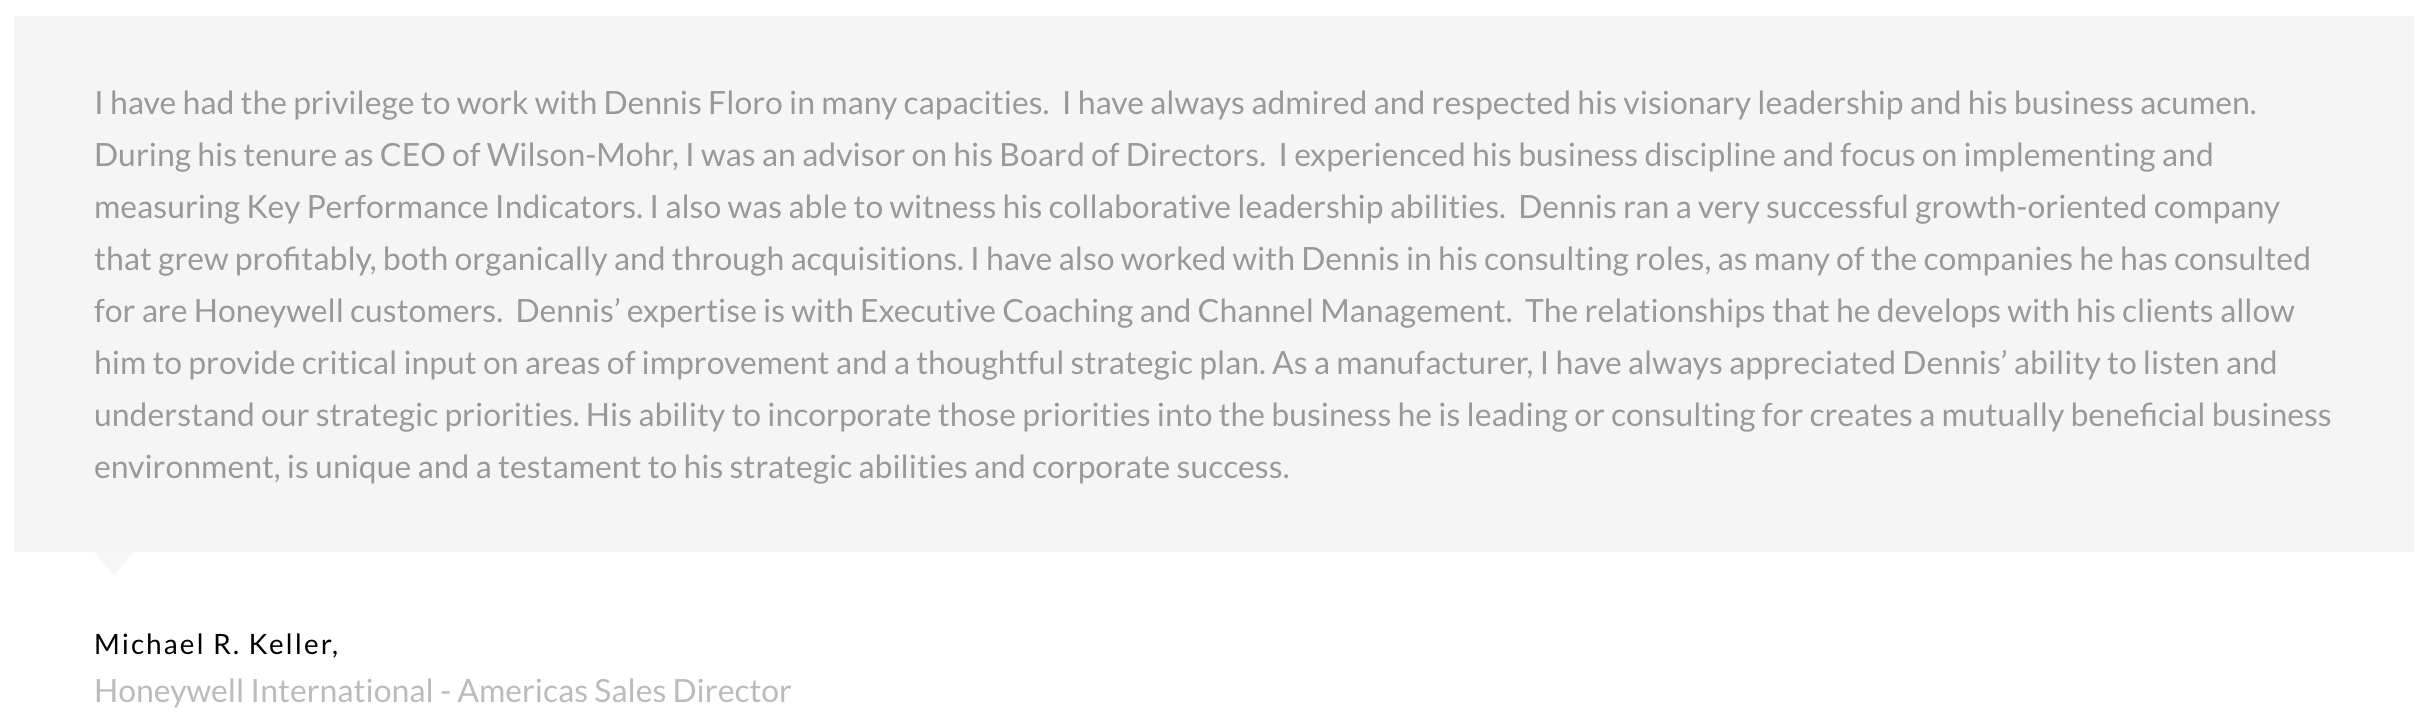
Task: Click the text Executive Coaching
Action: (x=995, y=311)
